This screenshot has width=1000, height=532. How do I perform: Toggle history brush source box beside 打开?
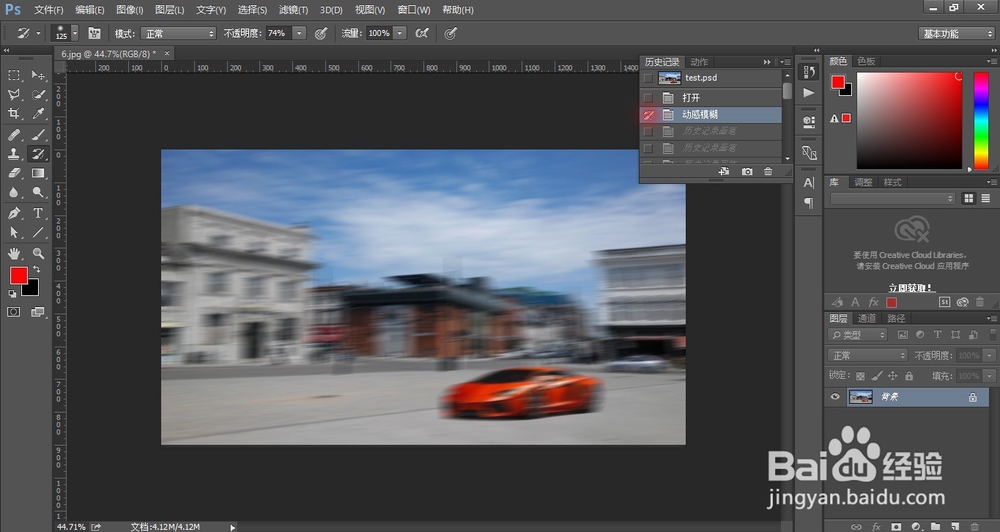coord(647,98)
